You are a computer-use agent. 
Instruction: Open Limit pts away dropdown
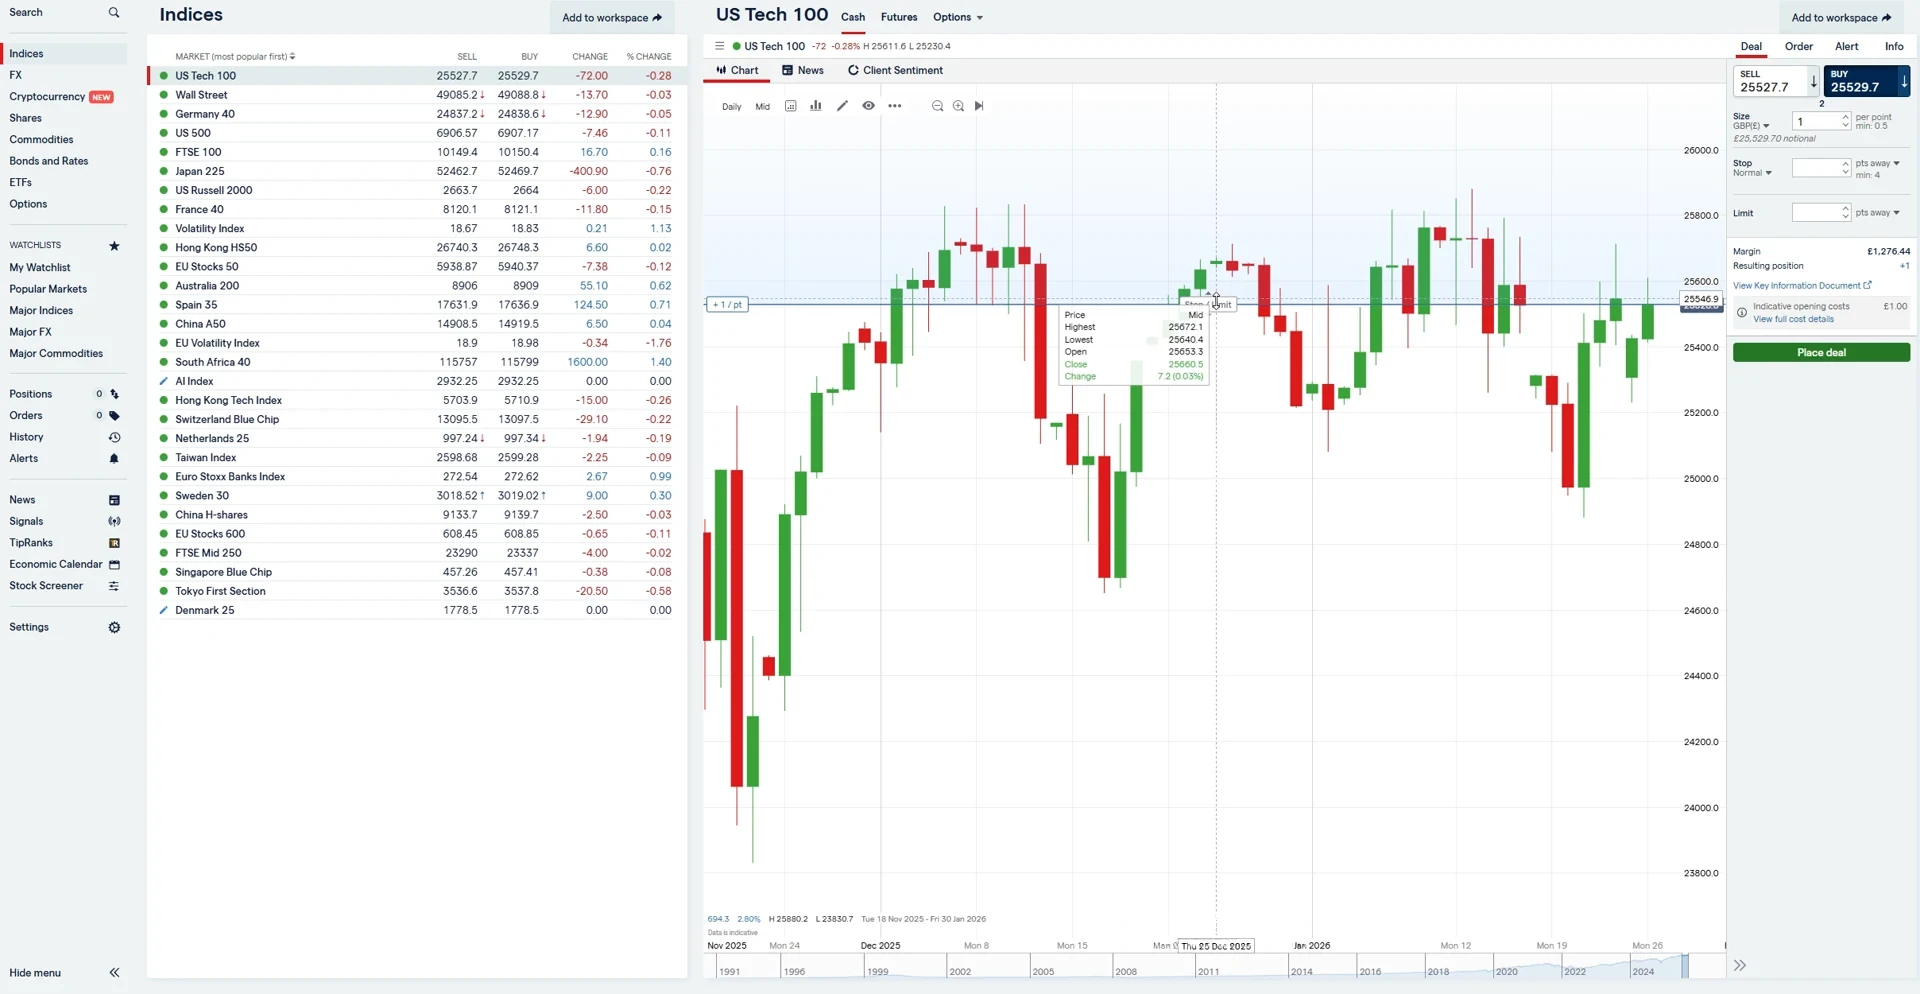1878,213
